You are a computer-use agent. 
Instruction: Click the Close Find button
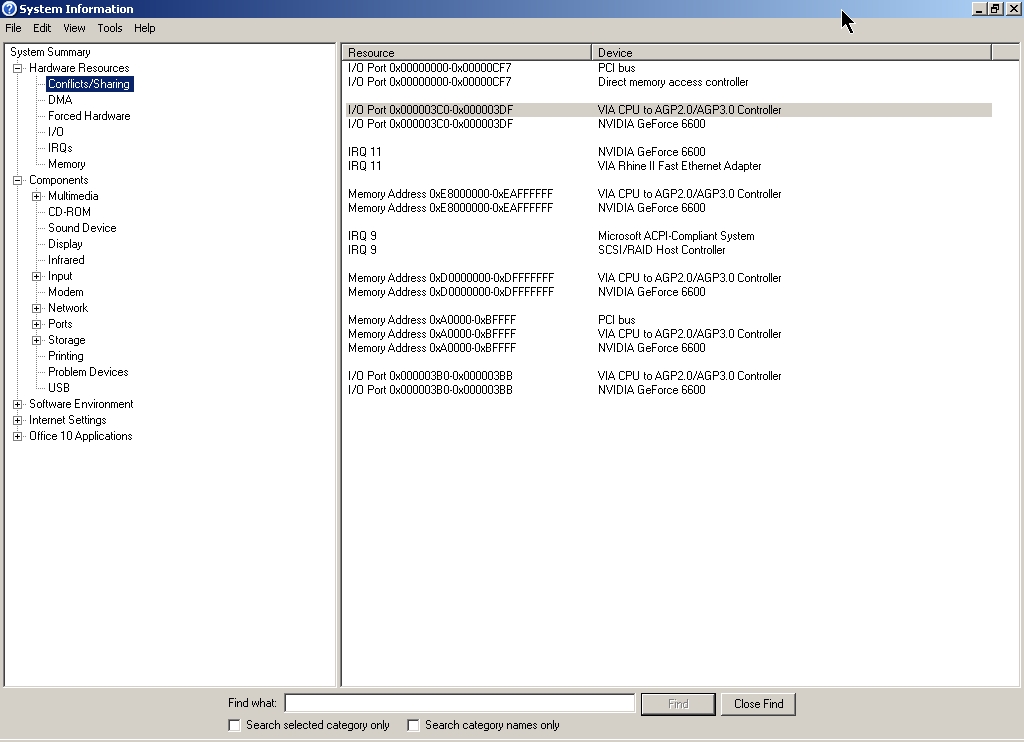coord(758,704)
